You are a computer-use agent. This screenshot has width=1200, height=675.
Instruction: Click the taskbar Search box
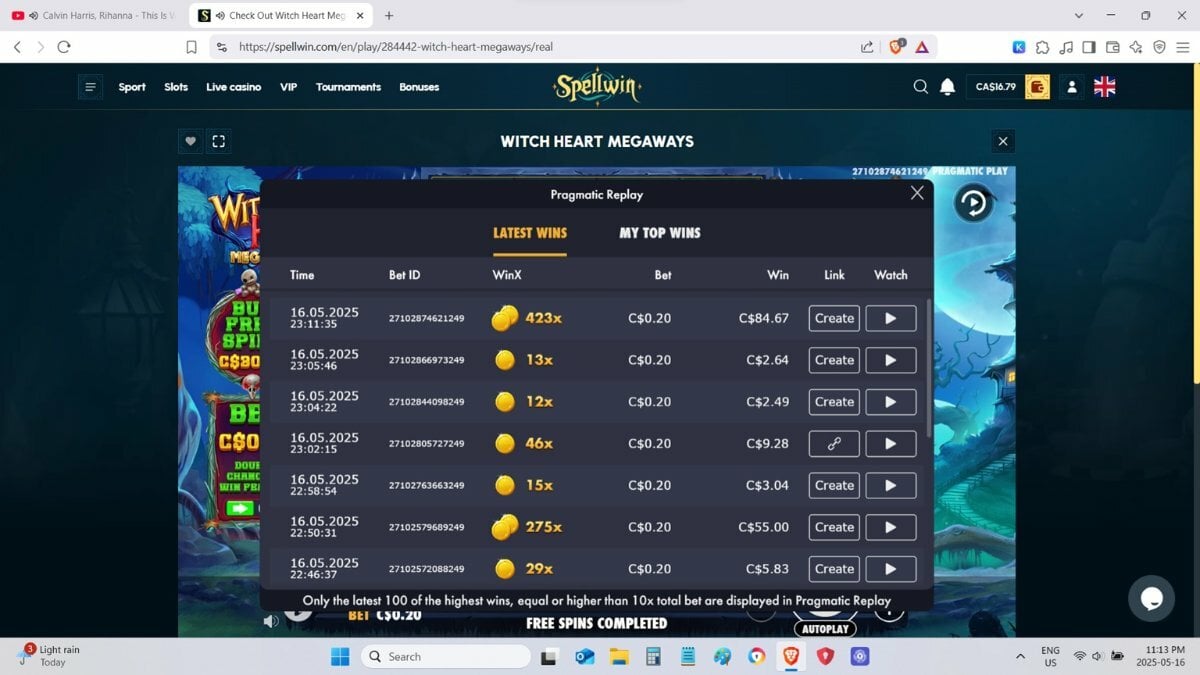[x=445, y=656]
